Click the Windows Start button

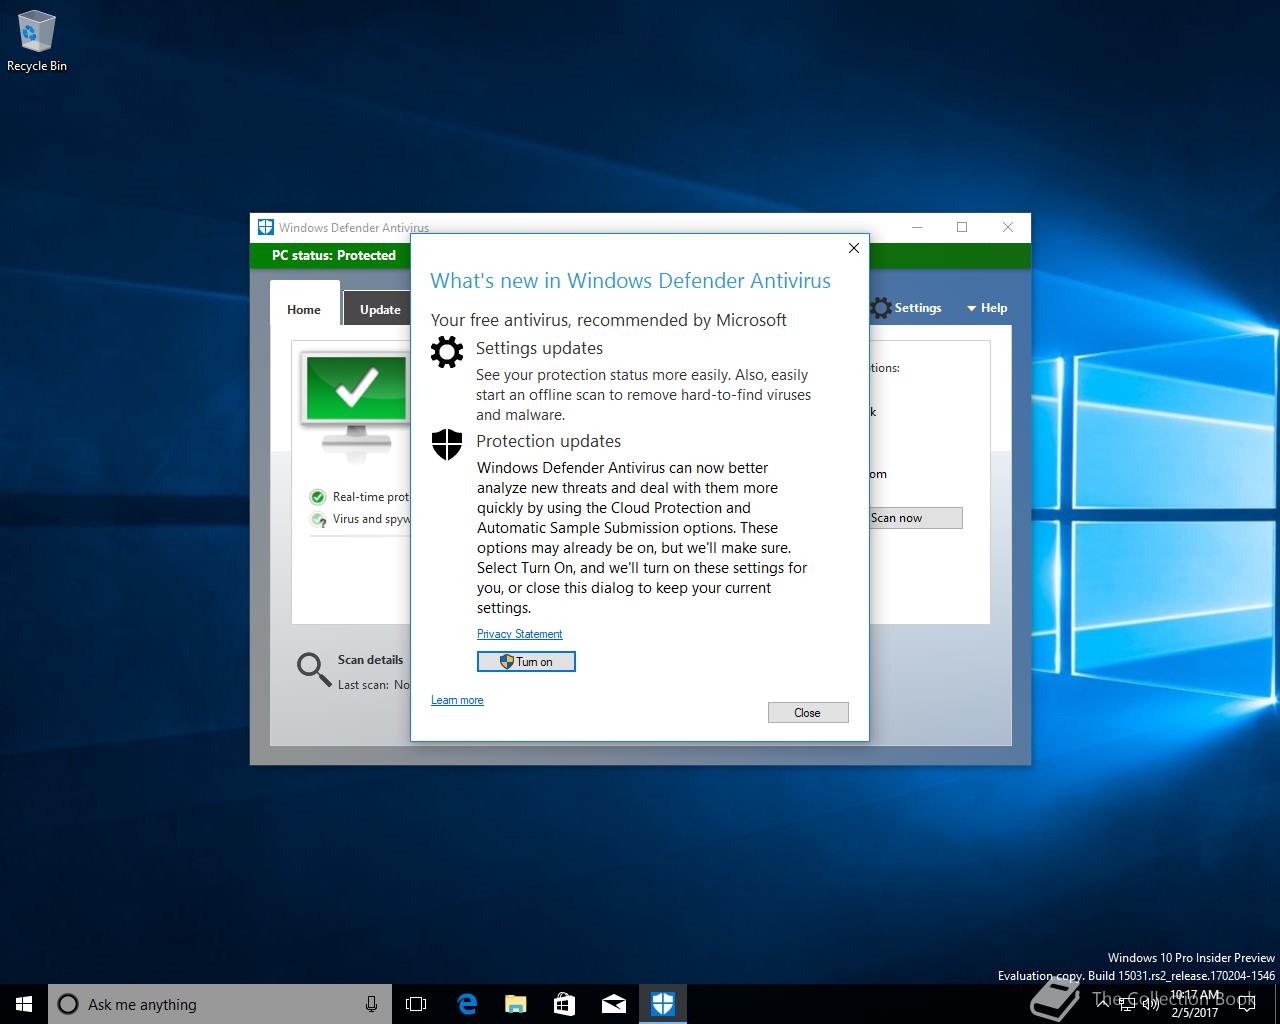coord(24,1004)
